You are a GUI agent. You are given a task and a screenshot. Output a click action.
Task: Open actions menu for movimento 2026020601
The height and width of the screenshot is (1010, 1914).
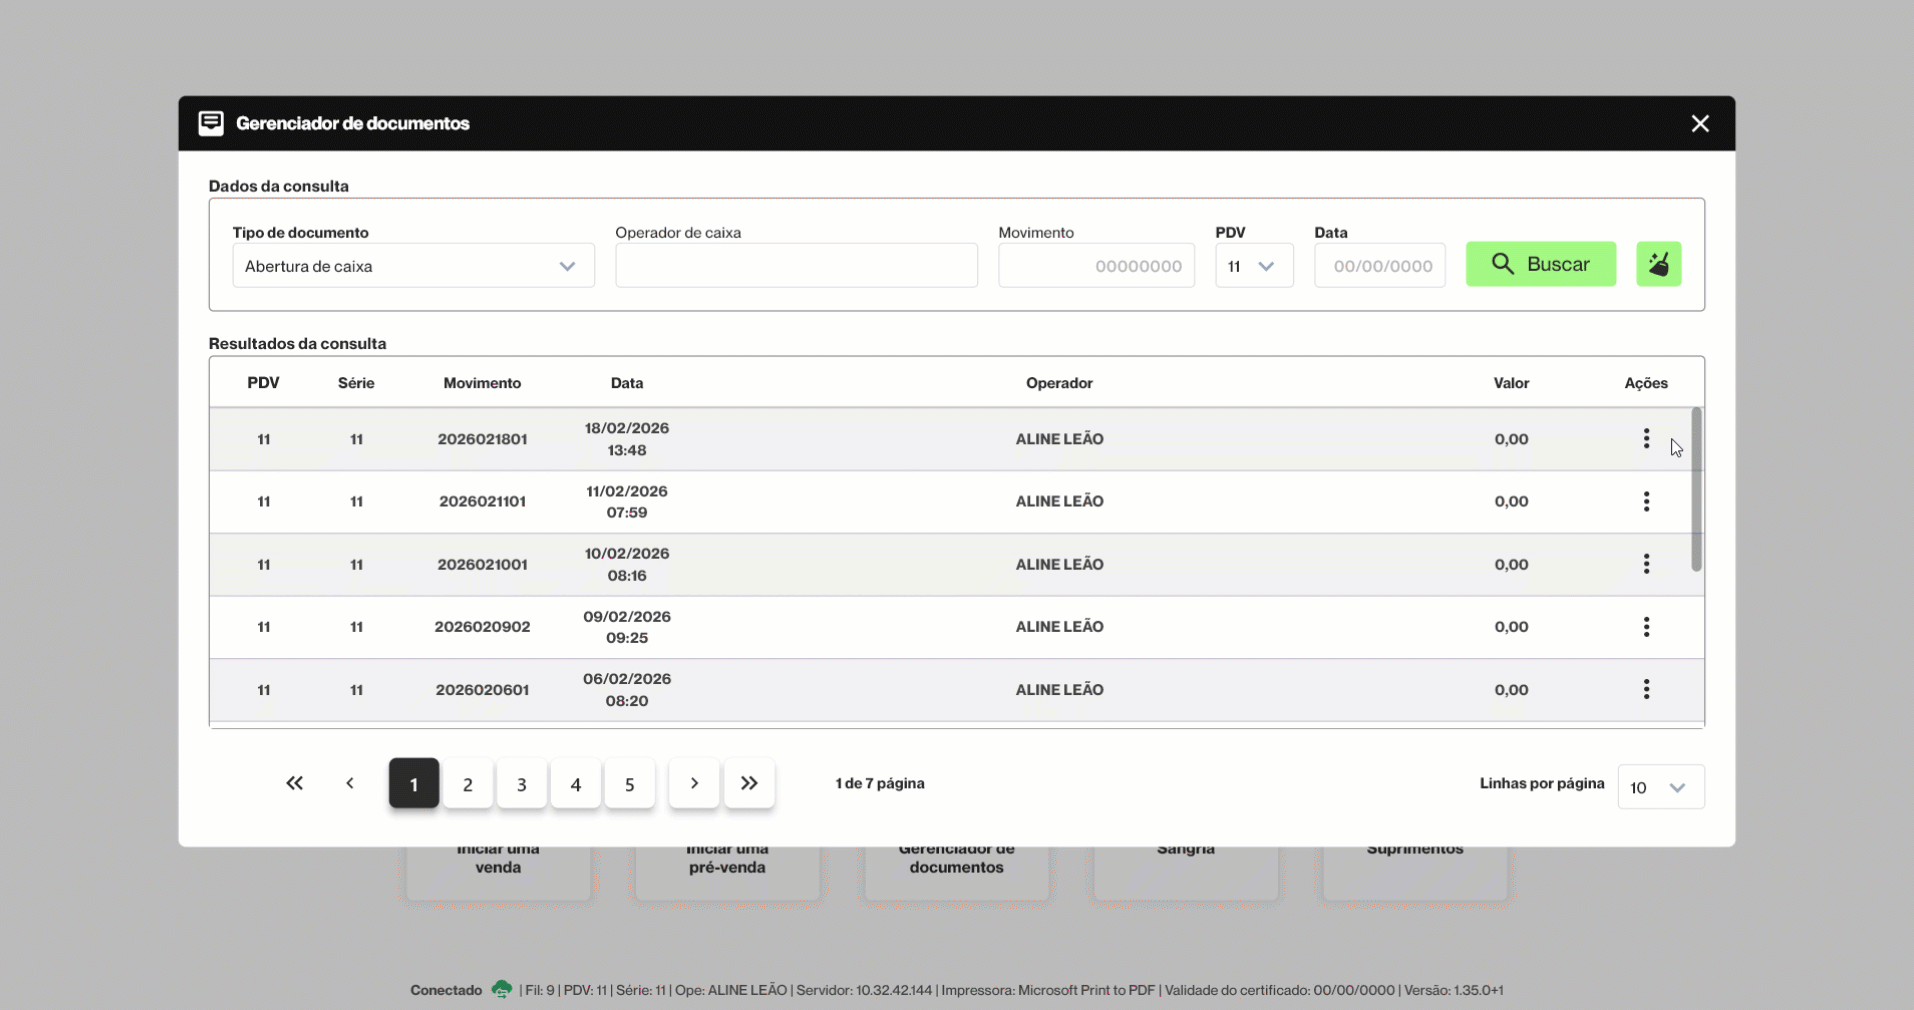click(x=1646, y=689)
